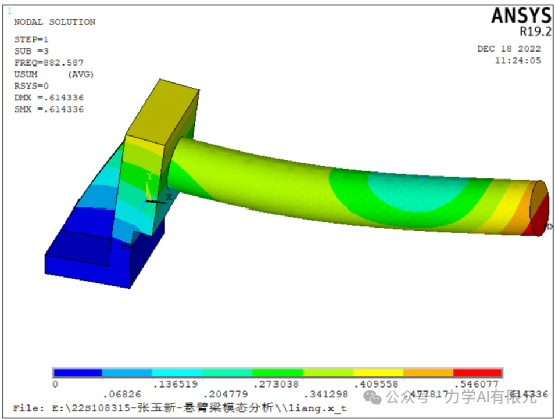Click the MN minimum marker on base

click(126, 246)
